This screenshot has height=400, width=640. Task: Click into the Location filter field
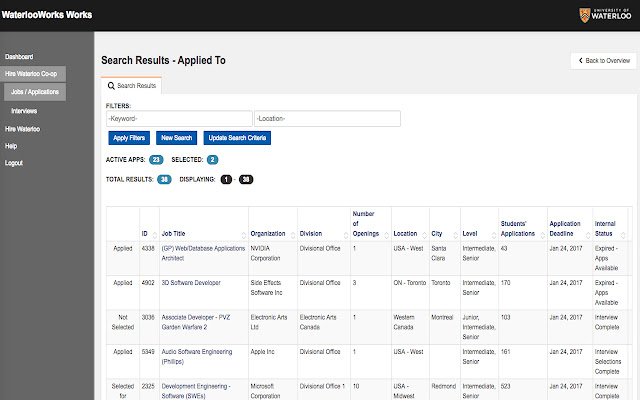pyautogui.click(x=327, y=118)
